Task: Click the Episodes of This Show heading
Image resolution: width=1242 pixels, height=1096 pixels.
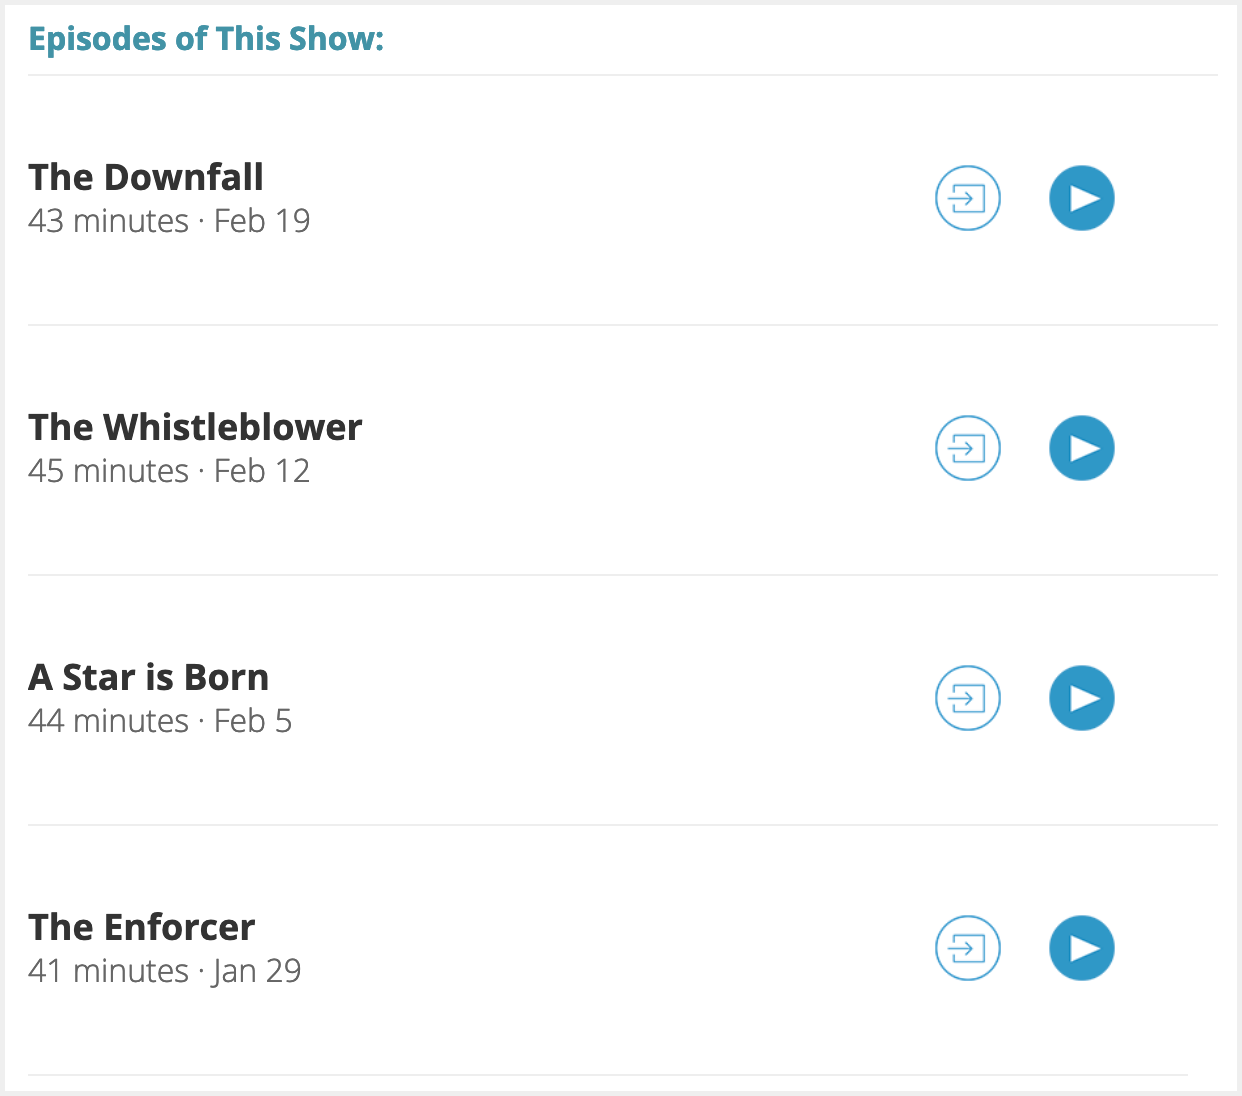Action: pyautogui.click(x=206, y=39)
